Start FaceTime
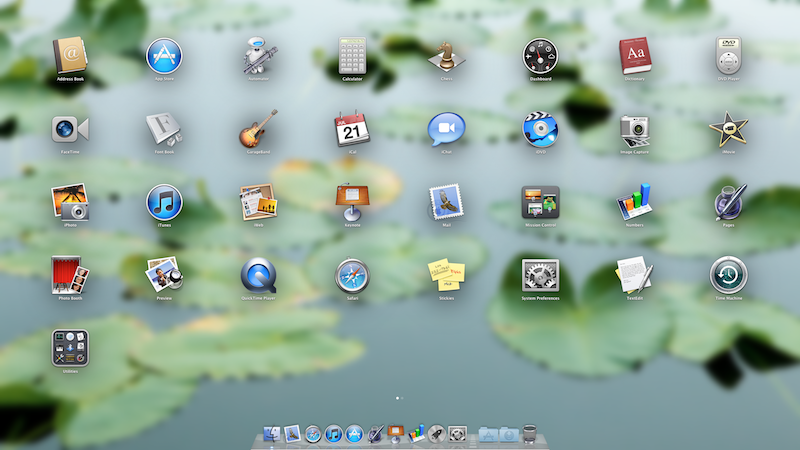800x450 pixels. point(70,129)
